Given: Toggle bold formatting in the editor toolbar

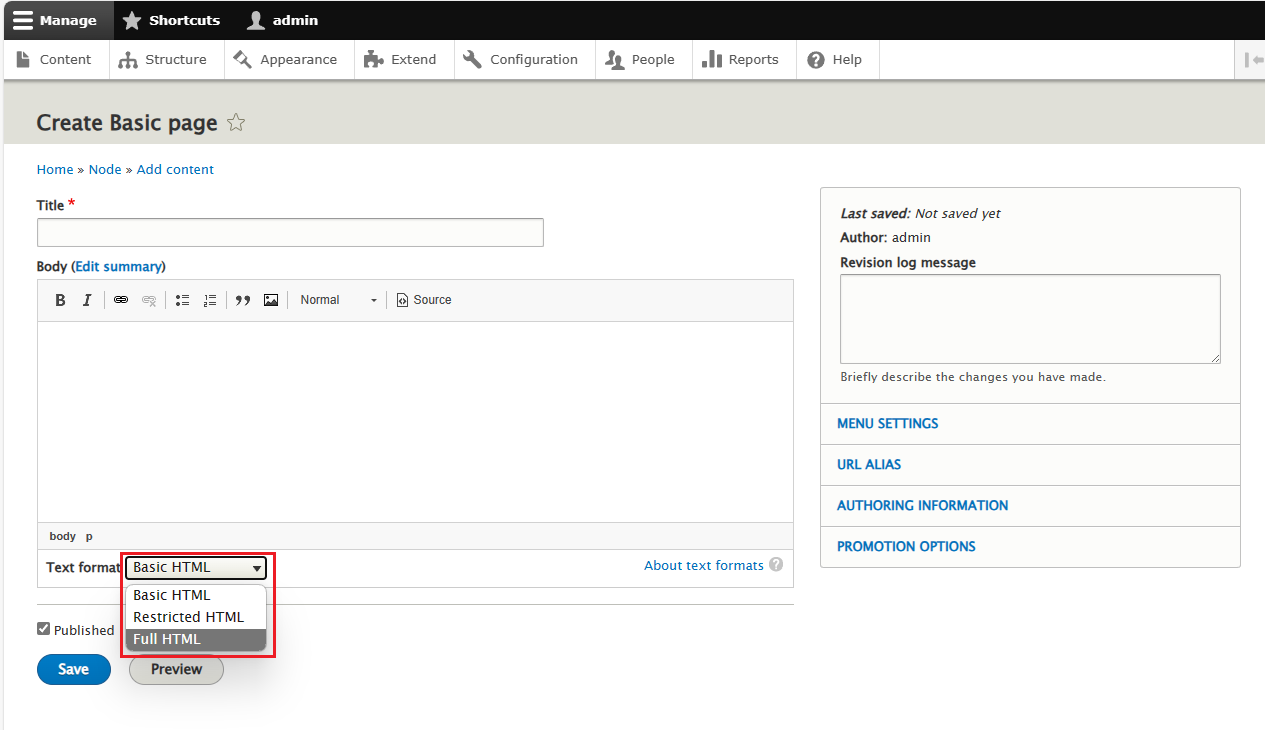Looking at the screenshot, I should pyautogui.click(x=60, y=300).
